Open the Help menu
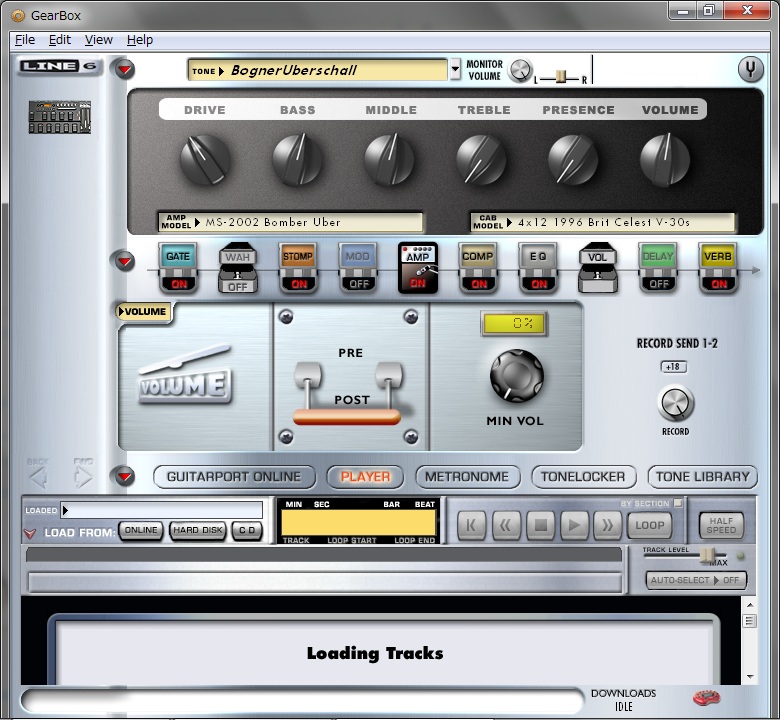 coord(140,40)
